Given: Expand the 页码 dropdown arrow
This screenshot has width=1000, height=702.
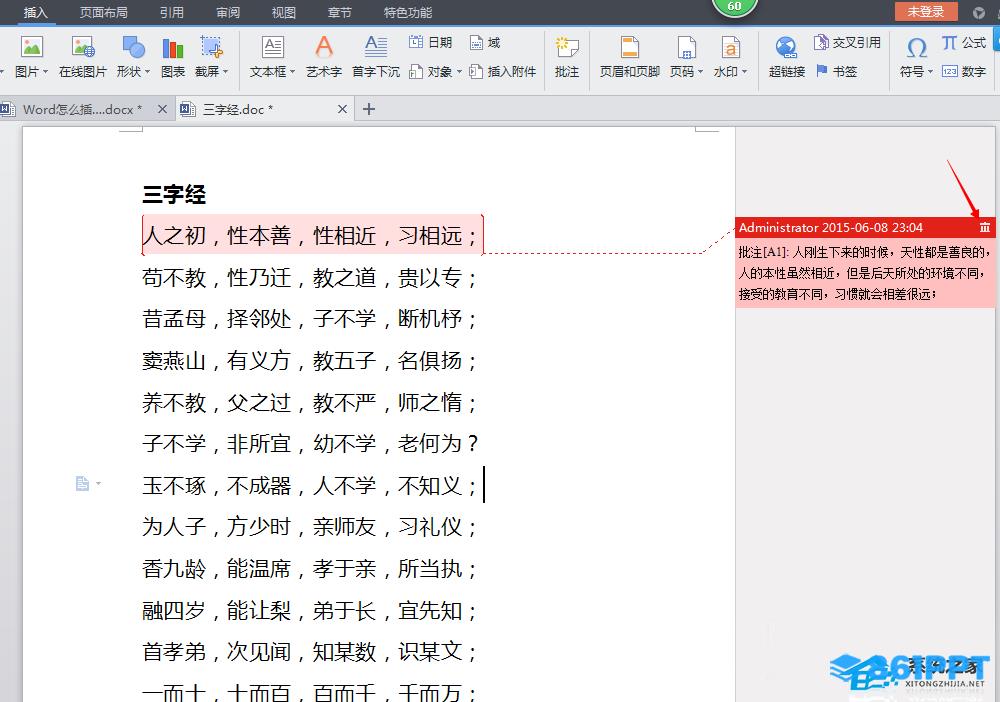Looking at the screenshot, I should (x=700, y=71).
